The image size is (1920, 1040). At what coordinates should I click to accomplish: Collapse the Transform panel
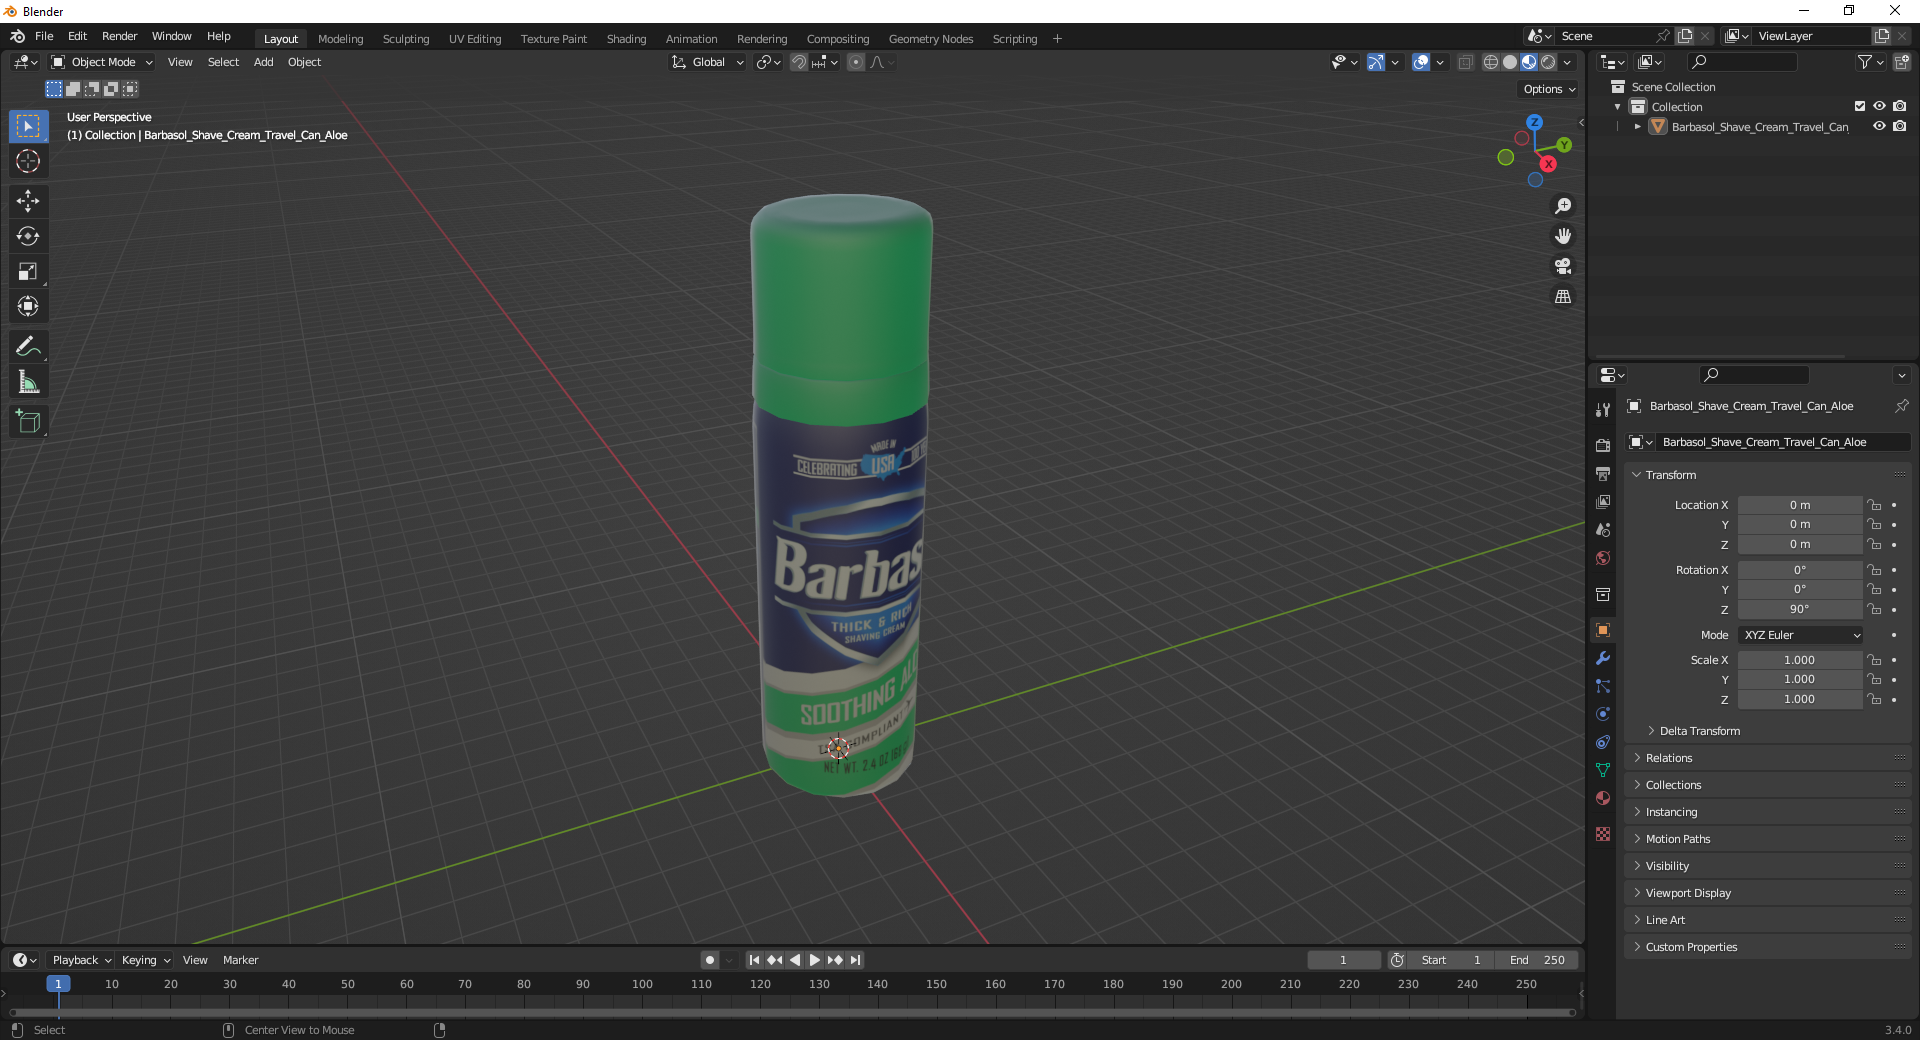tap(1670, 475)
